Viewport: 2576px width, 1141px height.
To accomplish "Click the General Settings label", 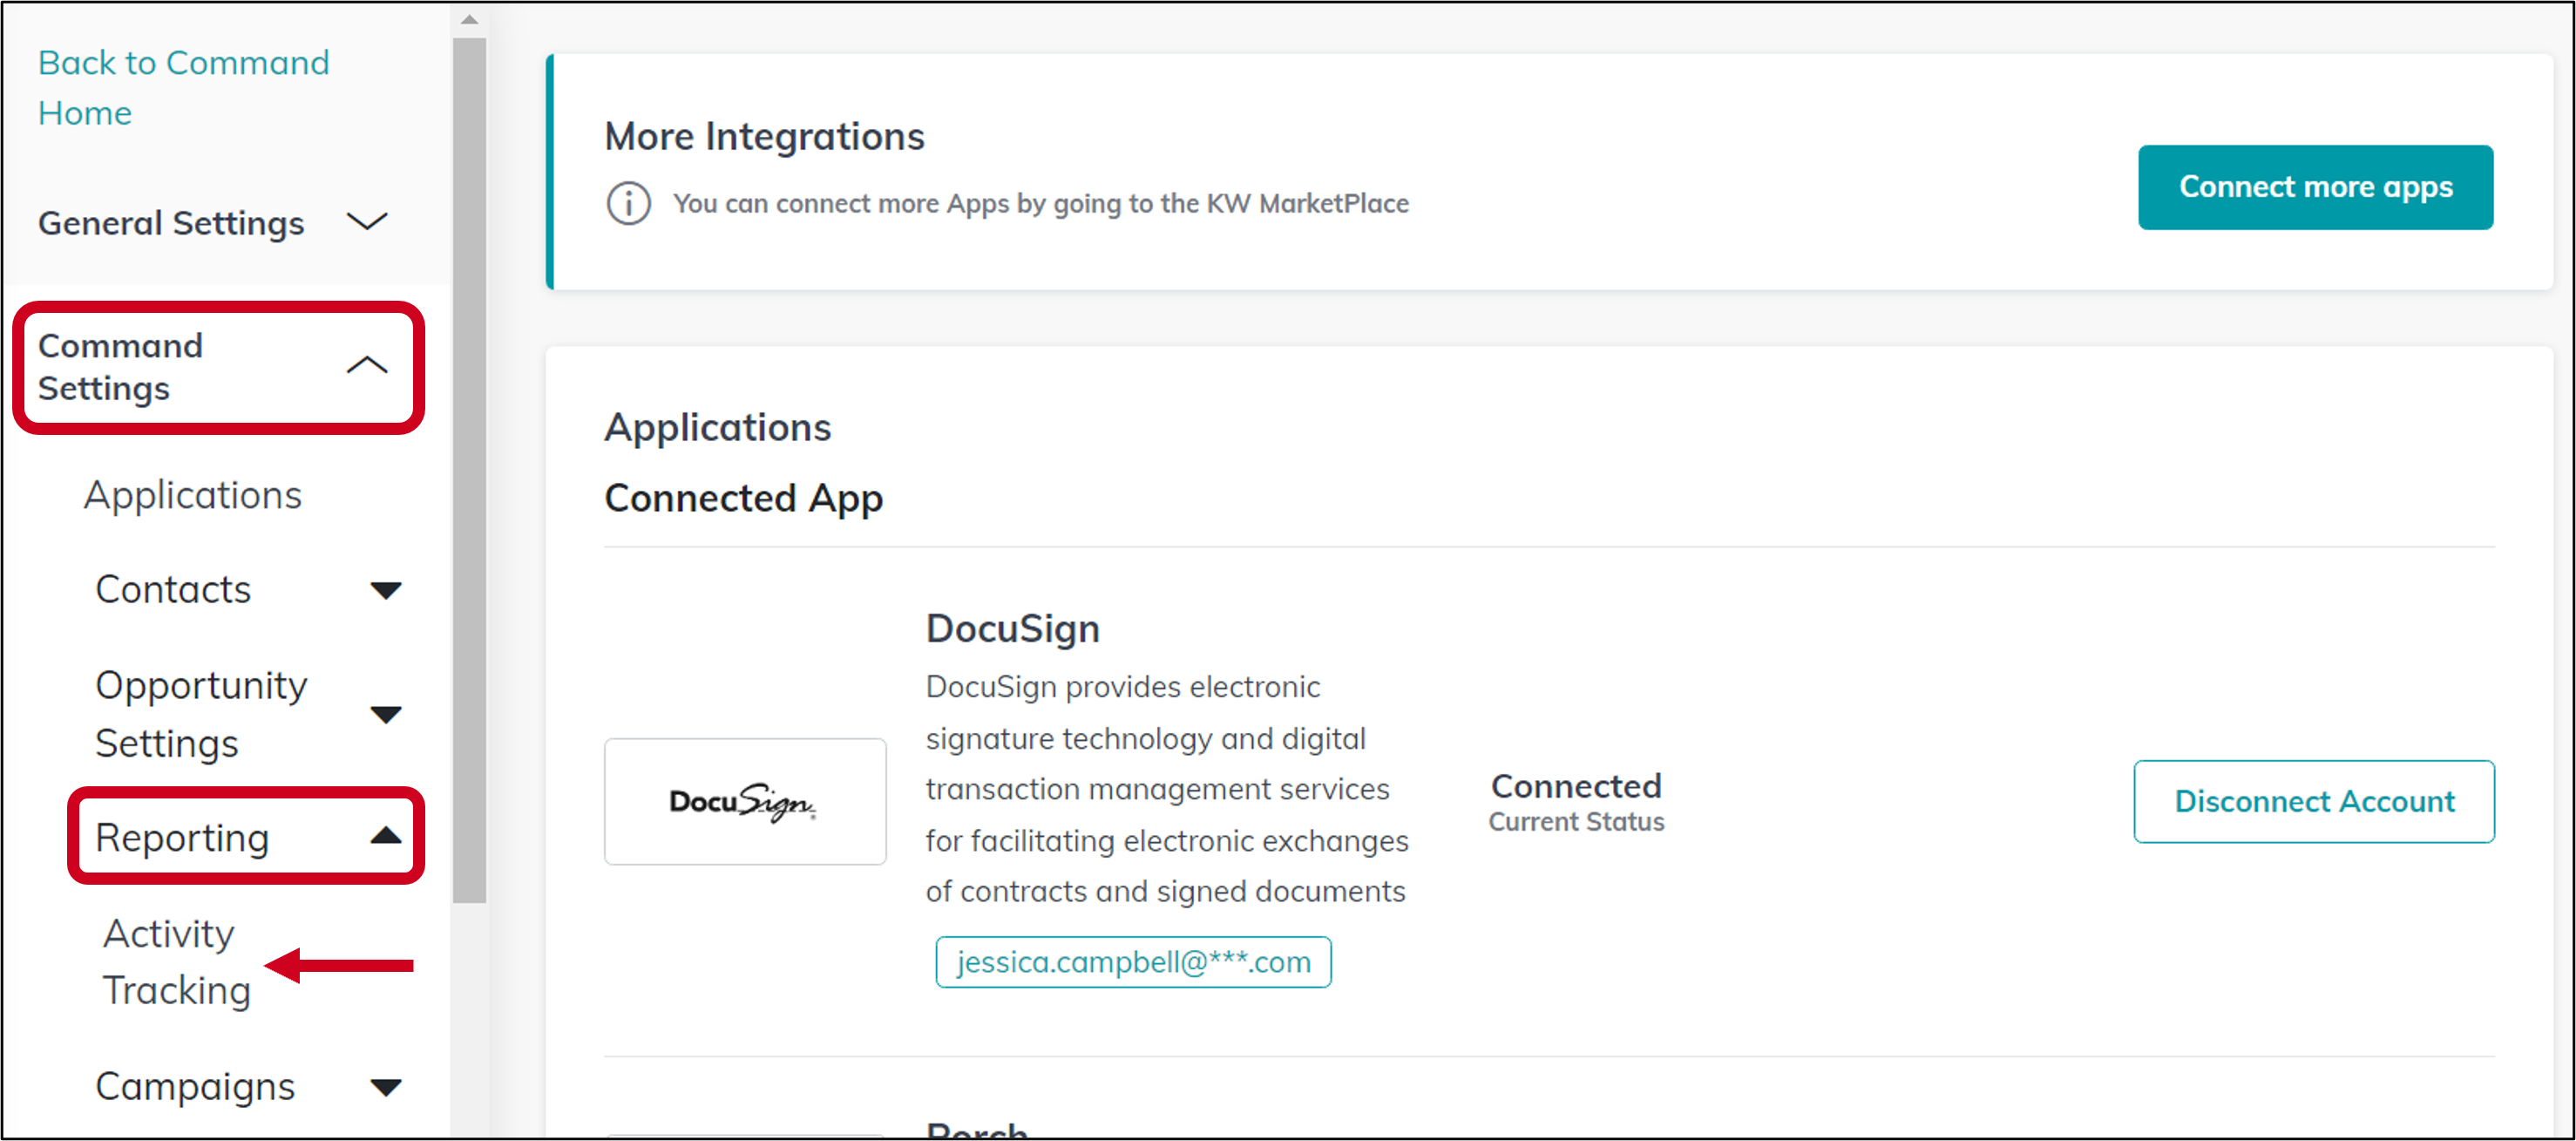I will (x=171, y=222).
